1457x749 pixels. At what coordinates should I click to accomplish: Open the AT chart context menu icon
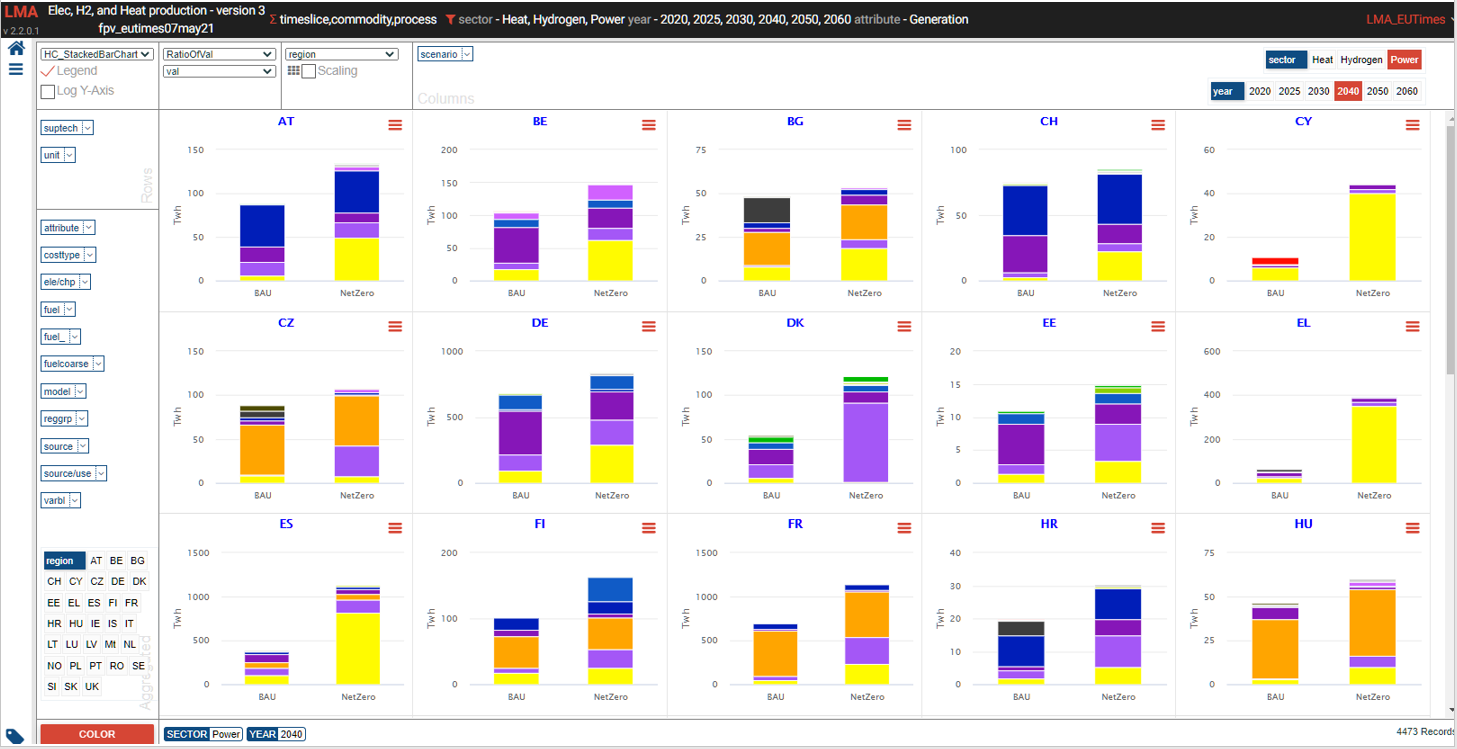point(395,124)
